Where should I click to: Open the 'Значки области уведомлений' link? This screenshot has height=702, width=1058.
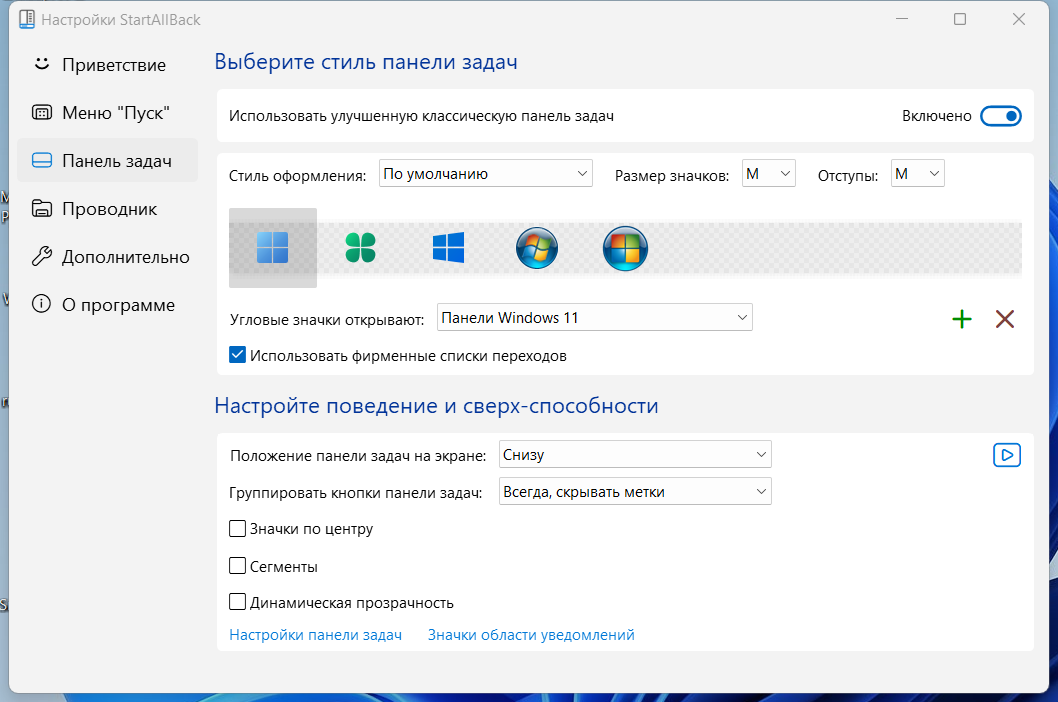pos(531,635)
